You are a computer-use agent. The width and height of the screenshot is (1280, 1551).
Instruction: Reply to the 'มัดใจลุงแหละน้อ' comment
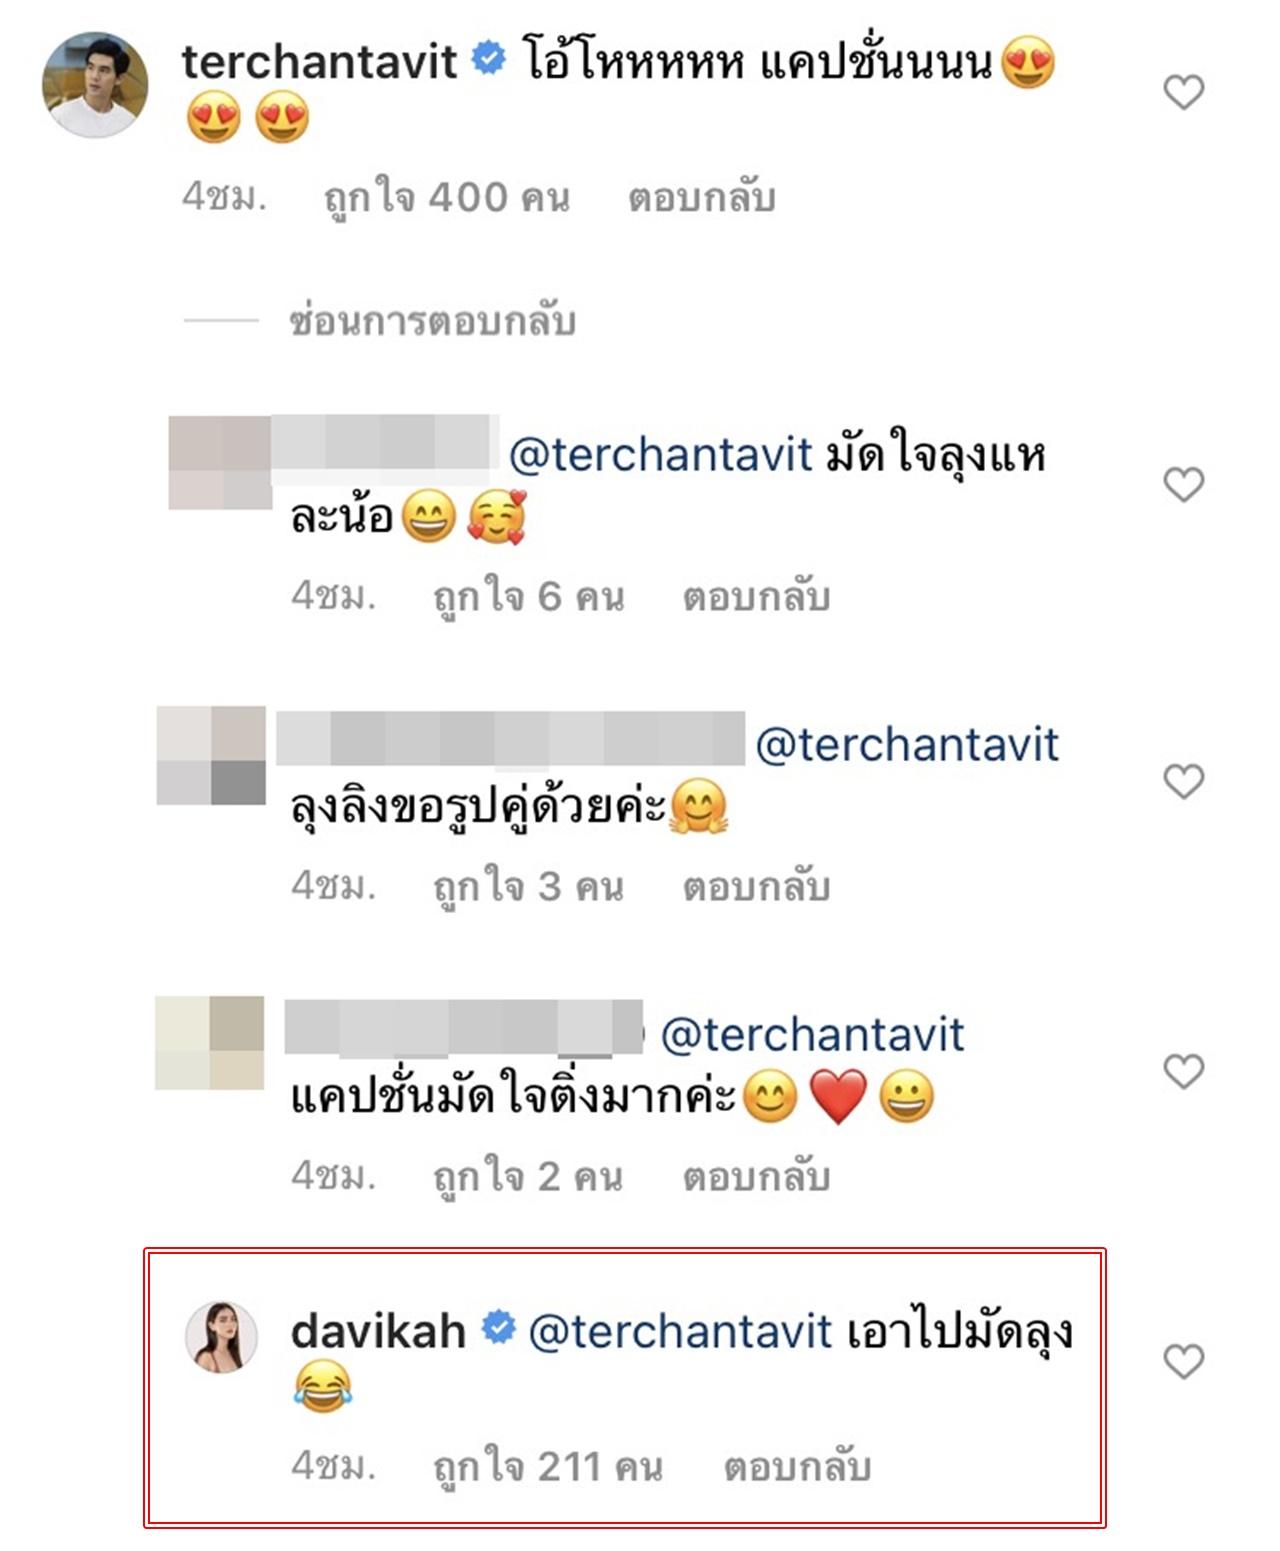(756, 597)
